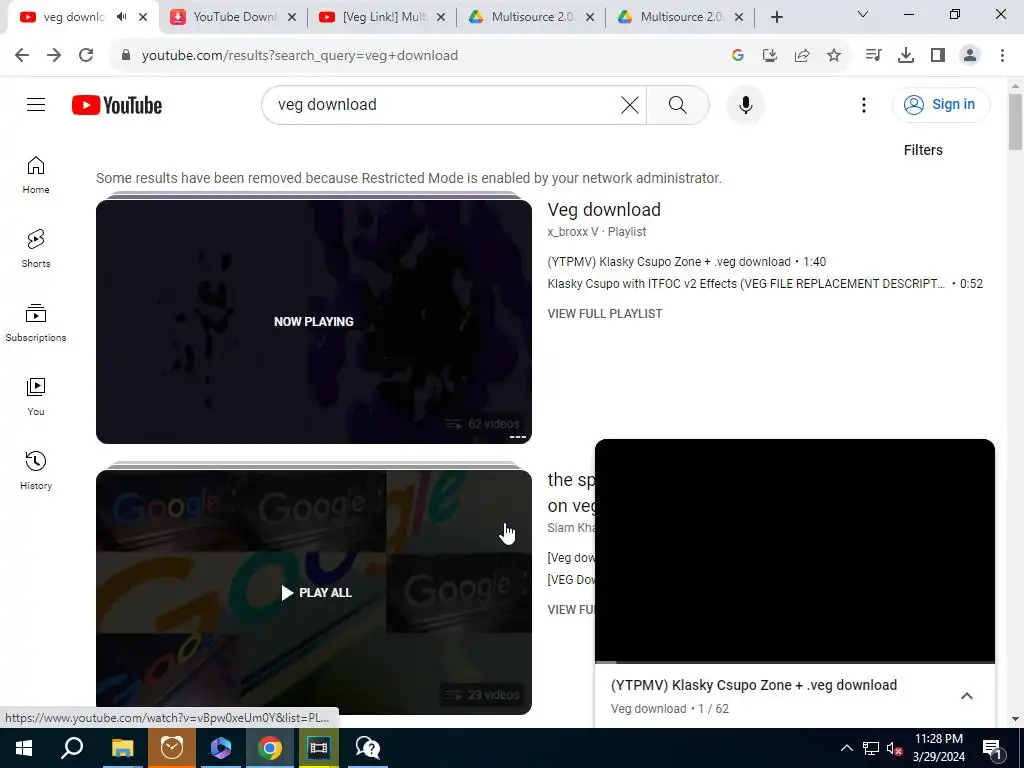The image size is (1024, 768).
Task: Click the YouTube logo
Action: pyautogui.click(x=117, y=105)
